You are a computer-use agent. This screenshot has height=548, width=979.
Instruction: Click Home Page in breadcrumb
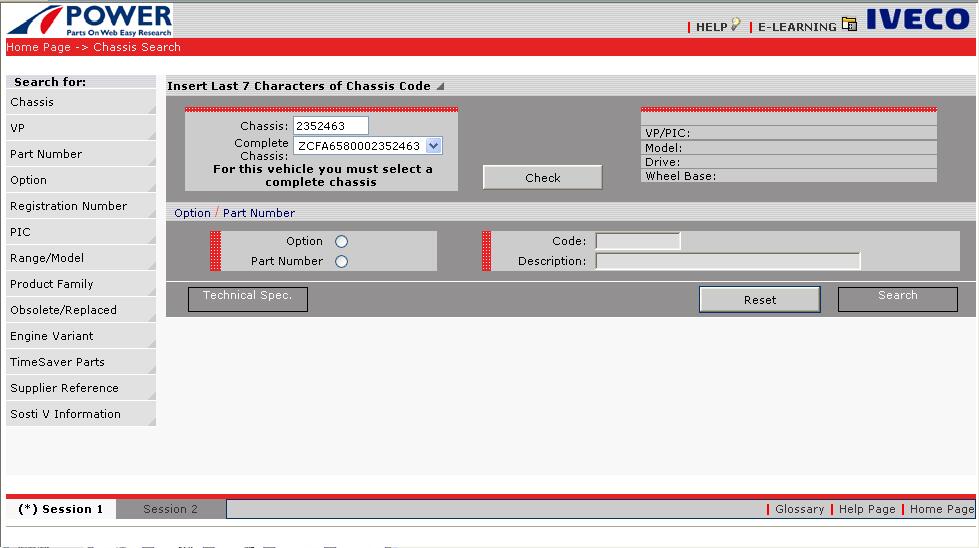tap(38, 47)
